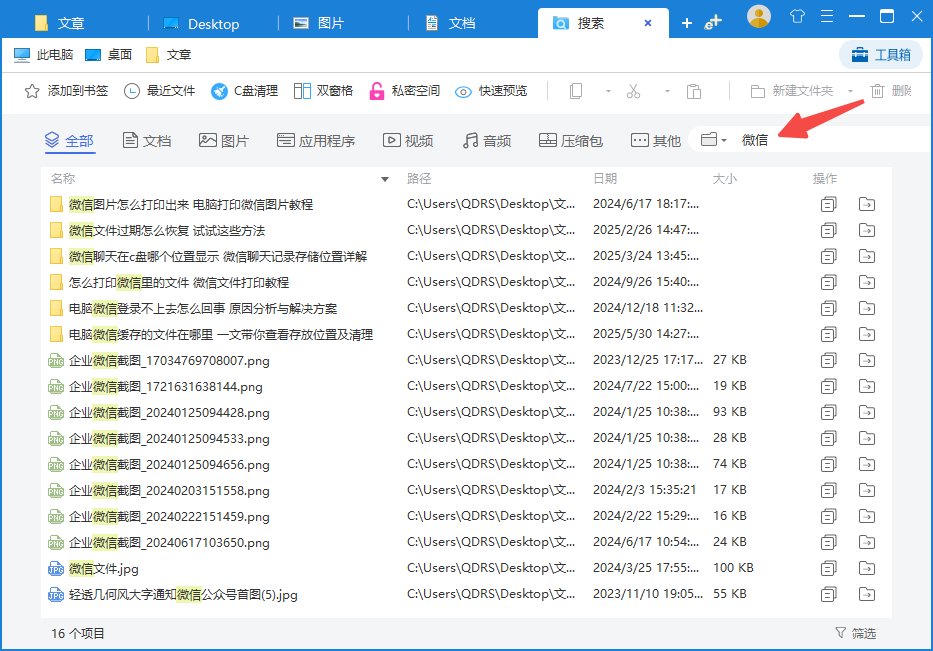Click 新建文件夹 in the toolbar

[792, 91]
